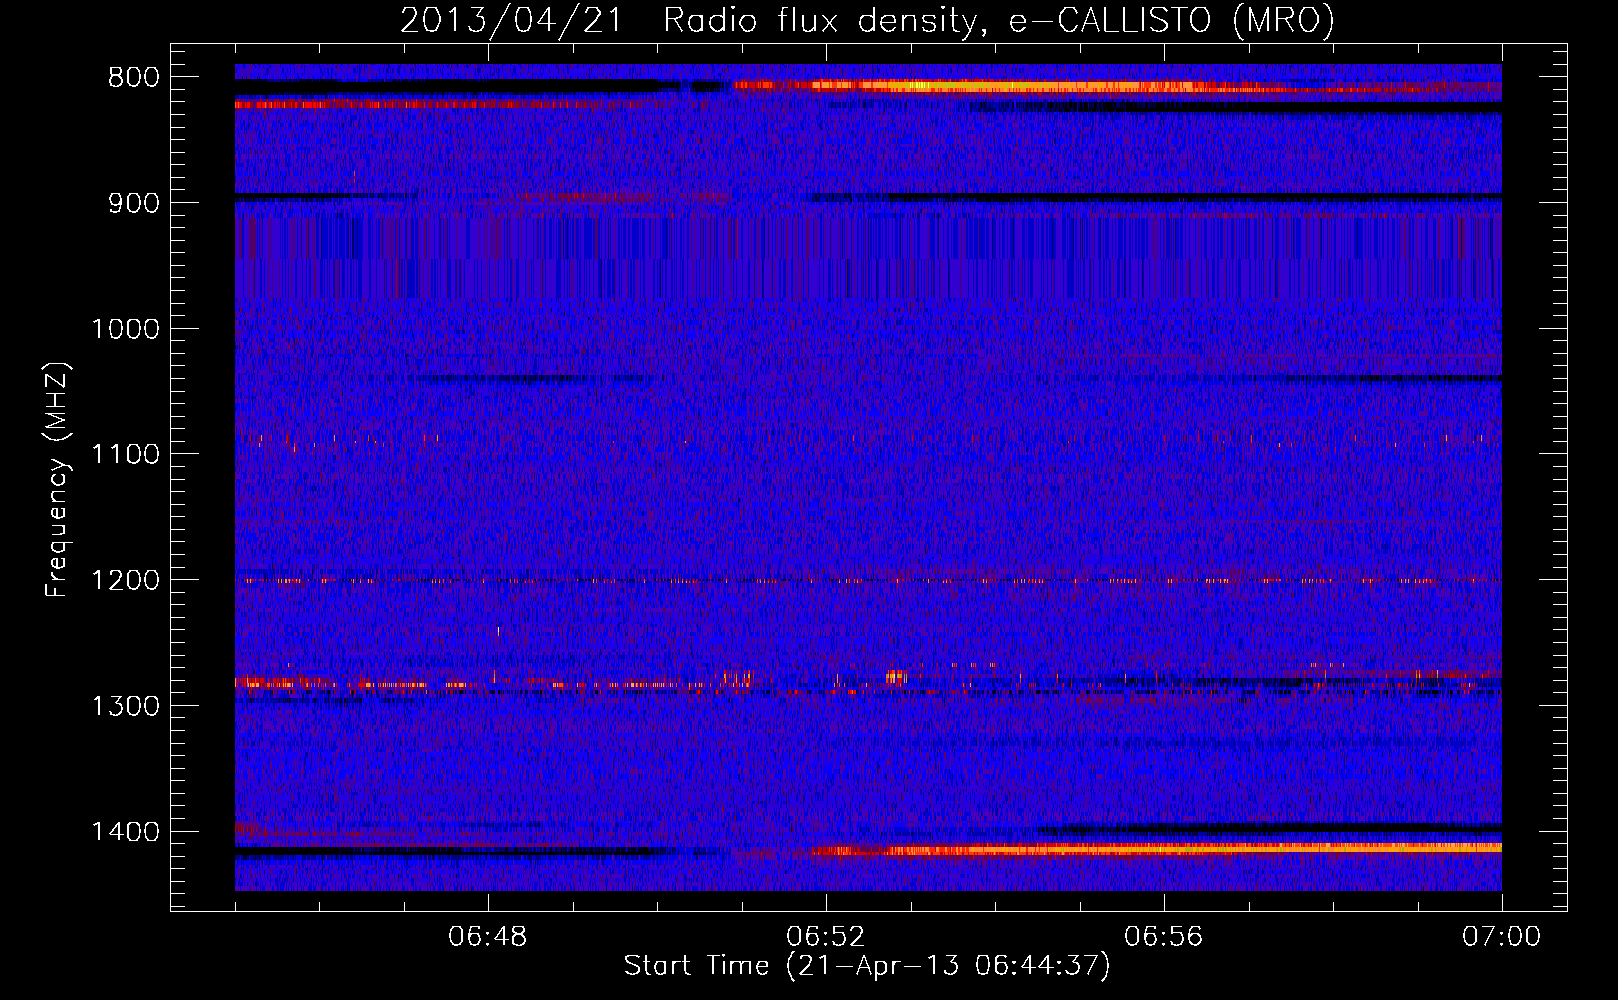Click the 1100 frequency tick label
Screen dimensions: 1618x1000
[126, 455]
